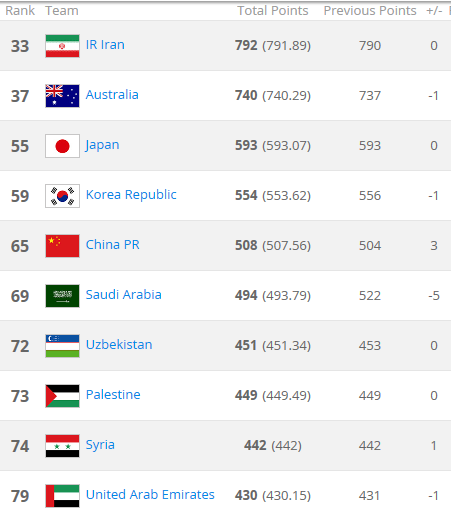Open the Uzbekistan team link
The width and height of the screenshot is (451, 517).
pyautogui.click(x=119, y=345)
